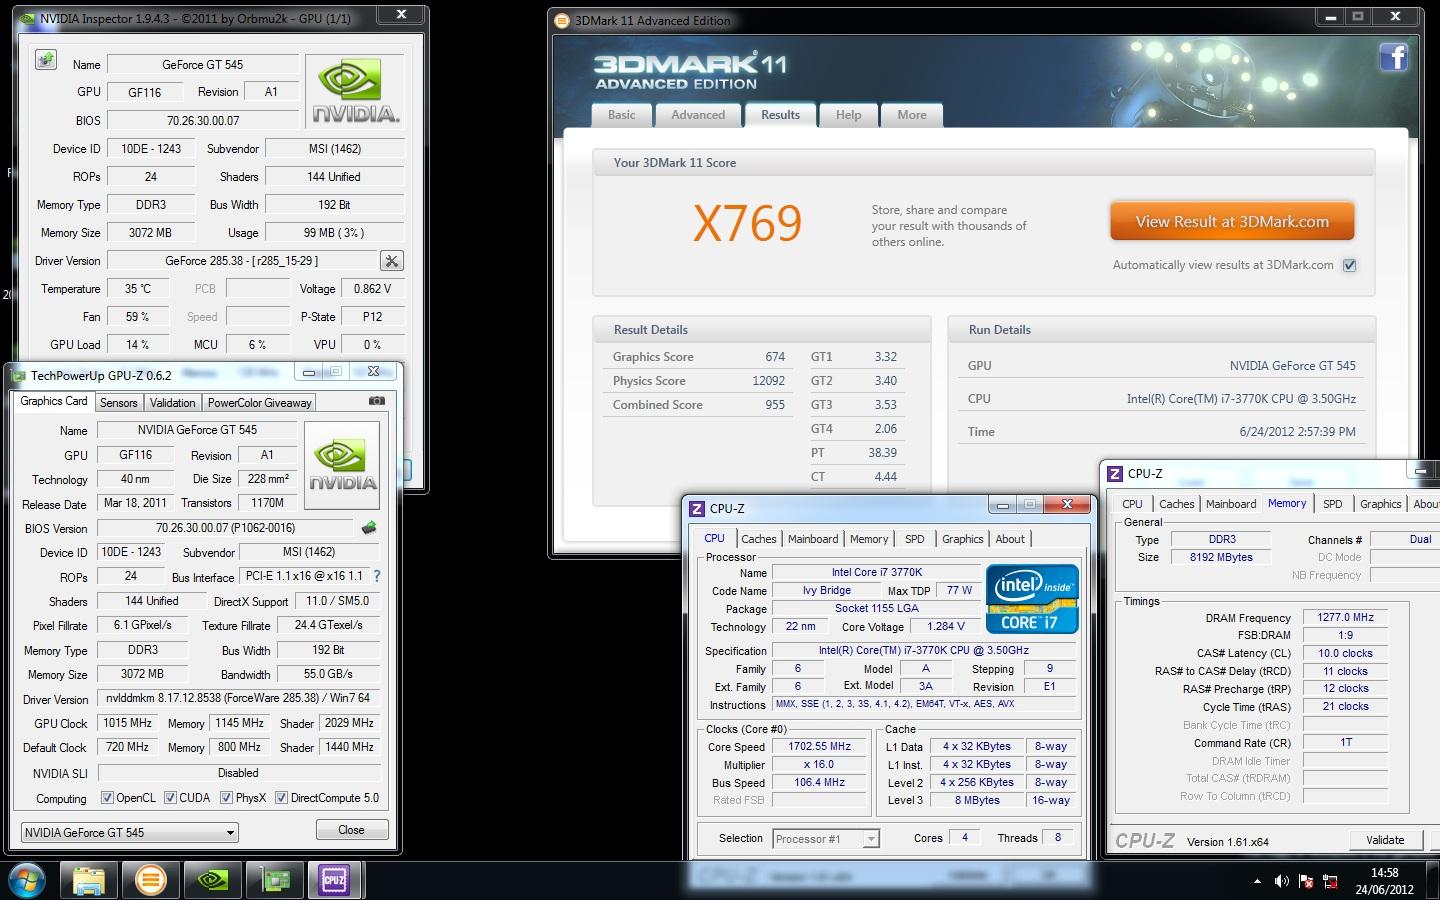Open the volume speaker tray icon
This screenshot has height=900, width=1440.
pyautogui.click(x=1281, y=881)
